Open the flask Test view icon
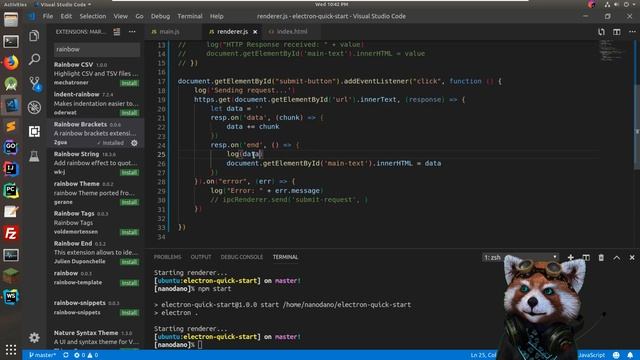Image resolution: width=640 pixels, height=360 pixels. [34, 156]
